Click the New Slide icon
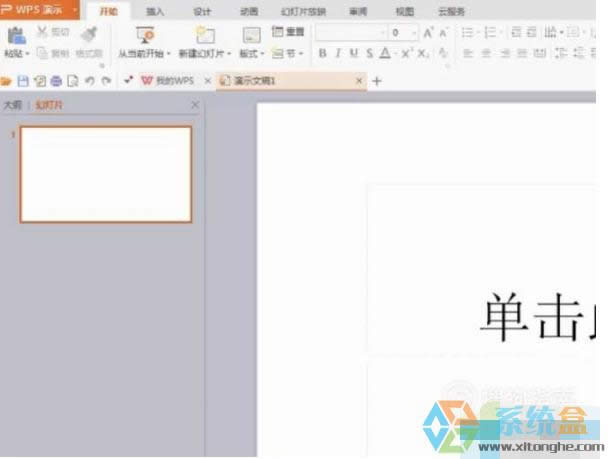This screenshot has height=459, width=615. pos(205,35)
